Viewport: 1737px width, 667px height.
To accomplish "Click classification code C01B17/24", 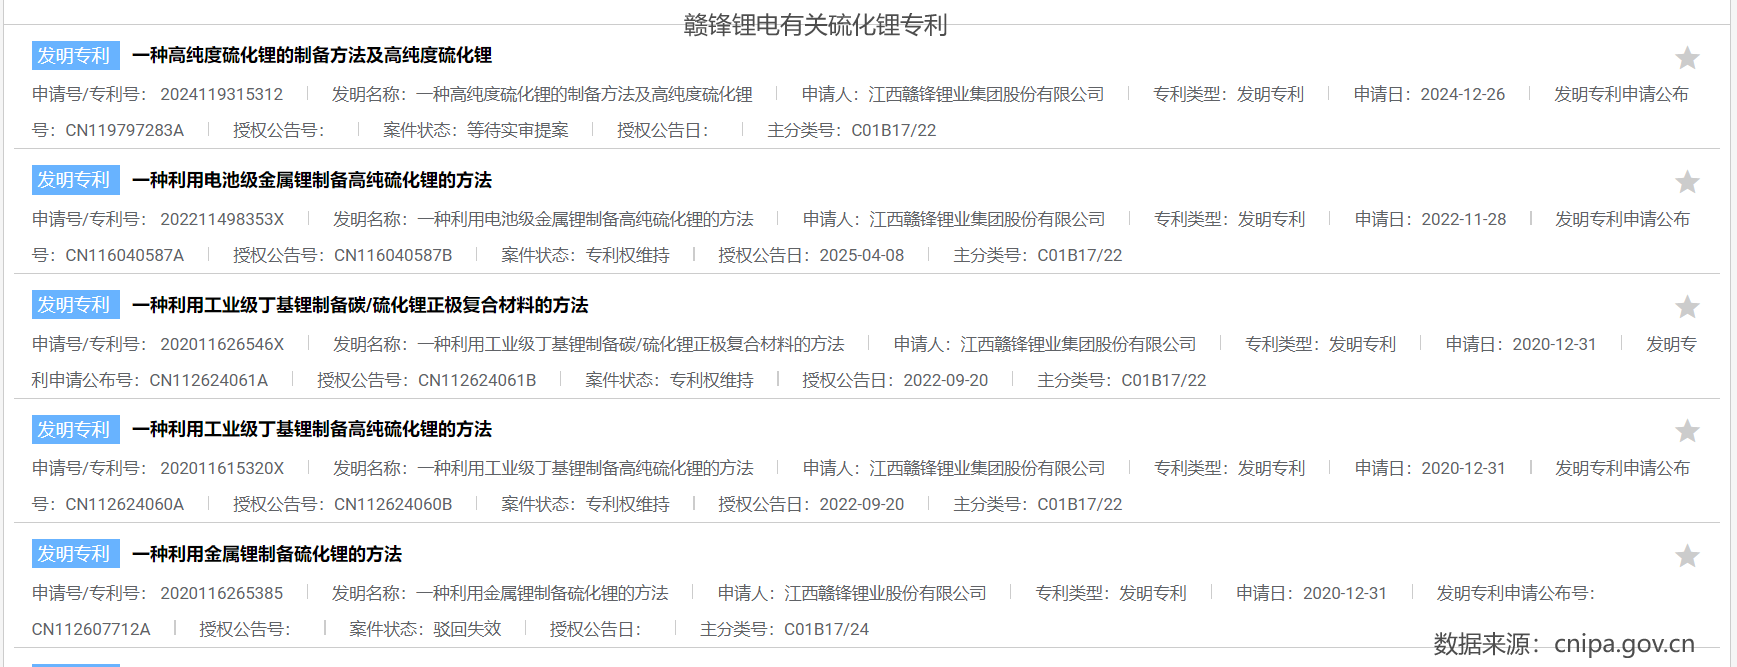I will pyautogui.click(x=827, y=629).
